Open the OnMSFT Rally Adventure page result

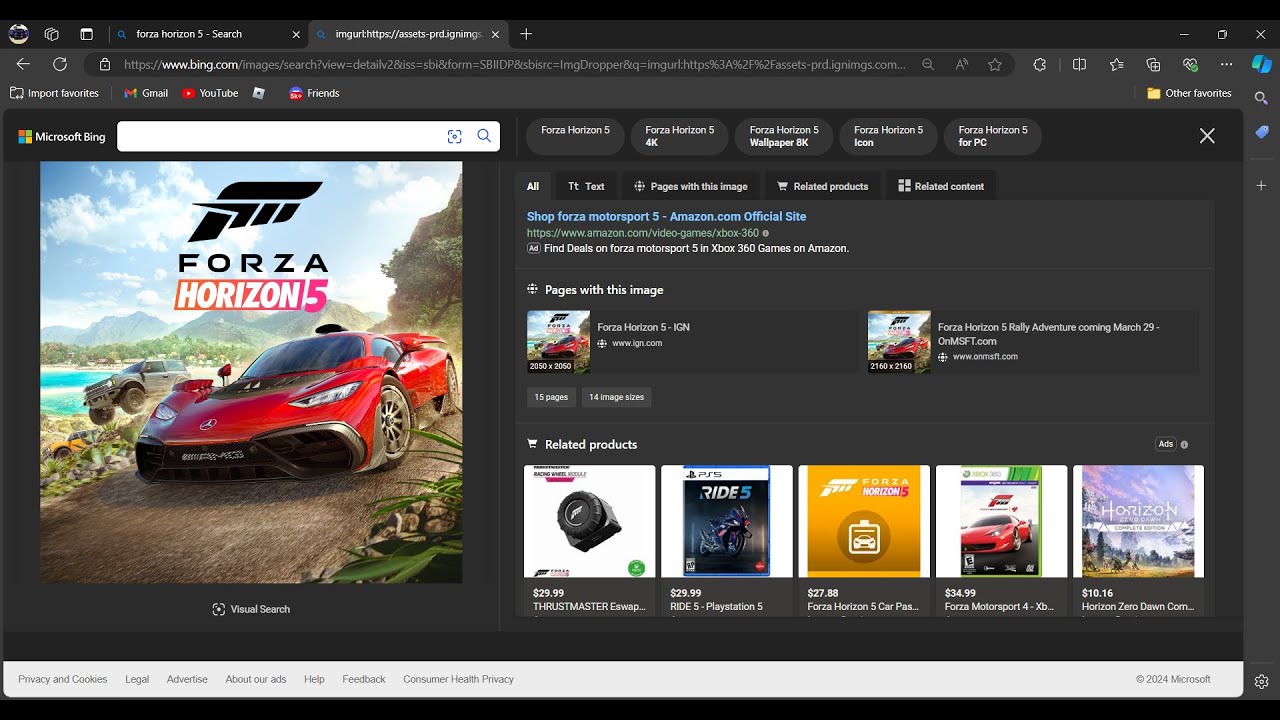pos(1033,342)
